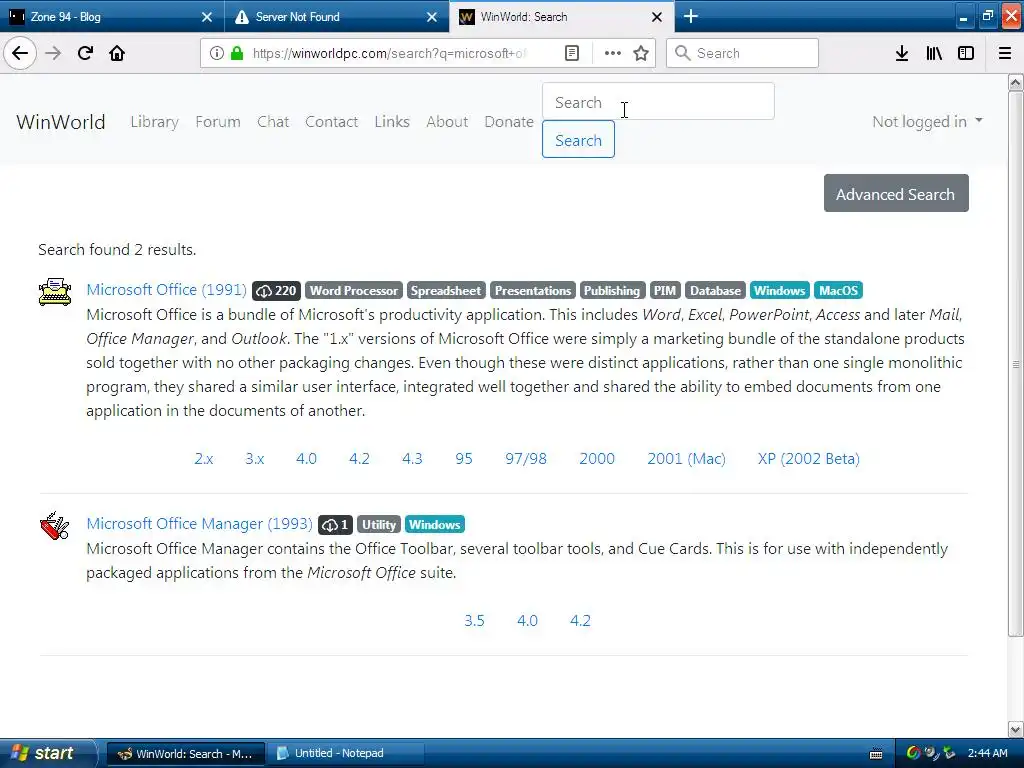
Task: Switch to the Zone 94 - Blog tab
Action: [112, 16]
